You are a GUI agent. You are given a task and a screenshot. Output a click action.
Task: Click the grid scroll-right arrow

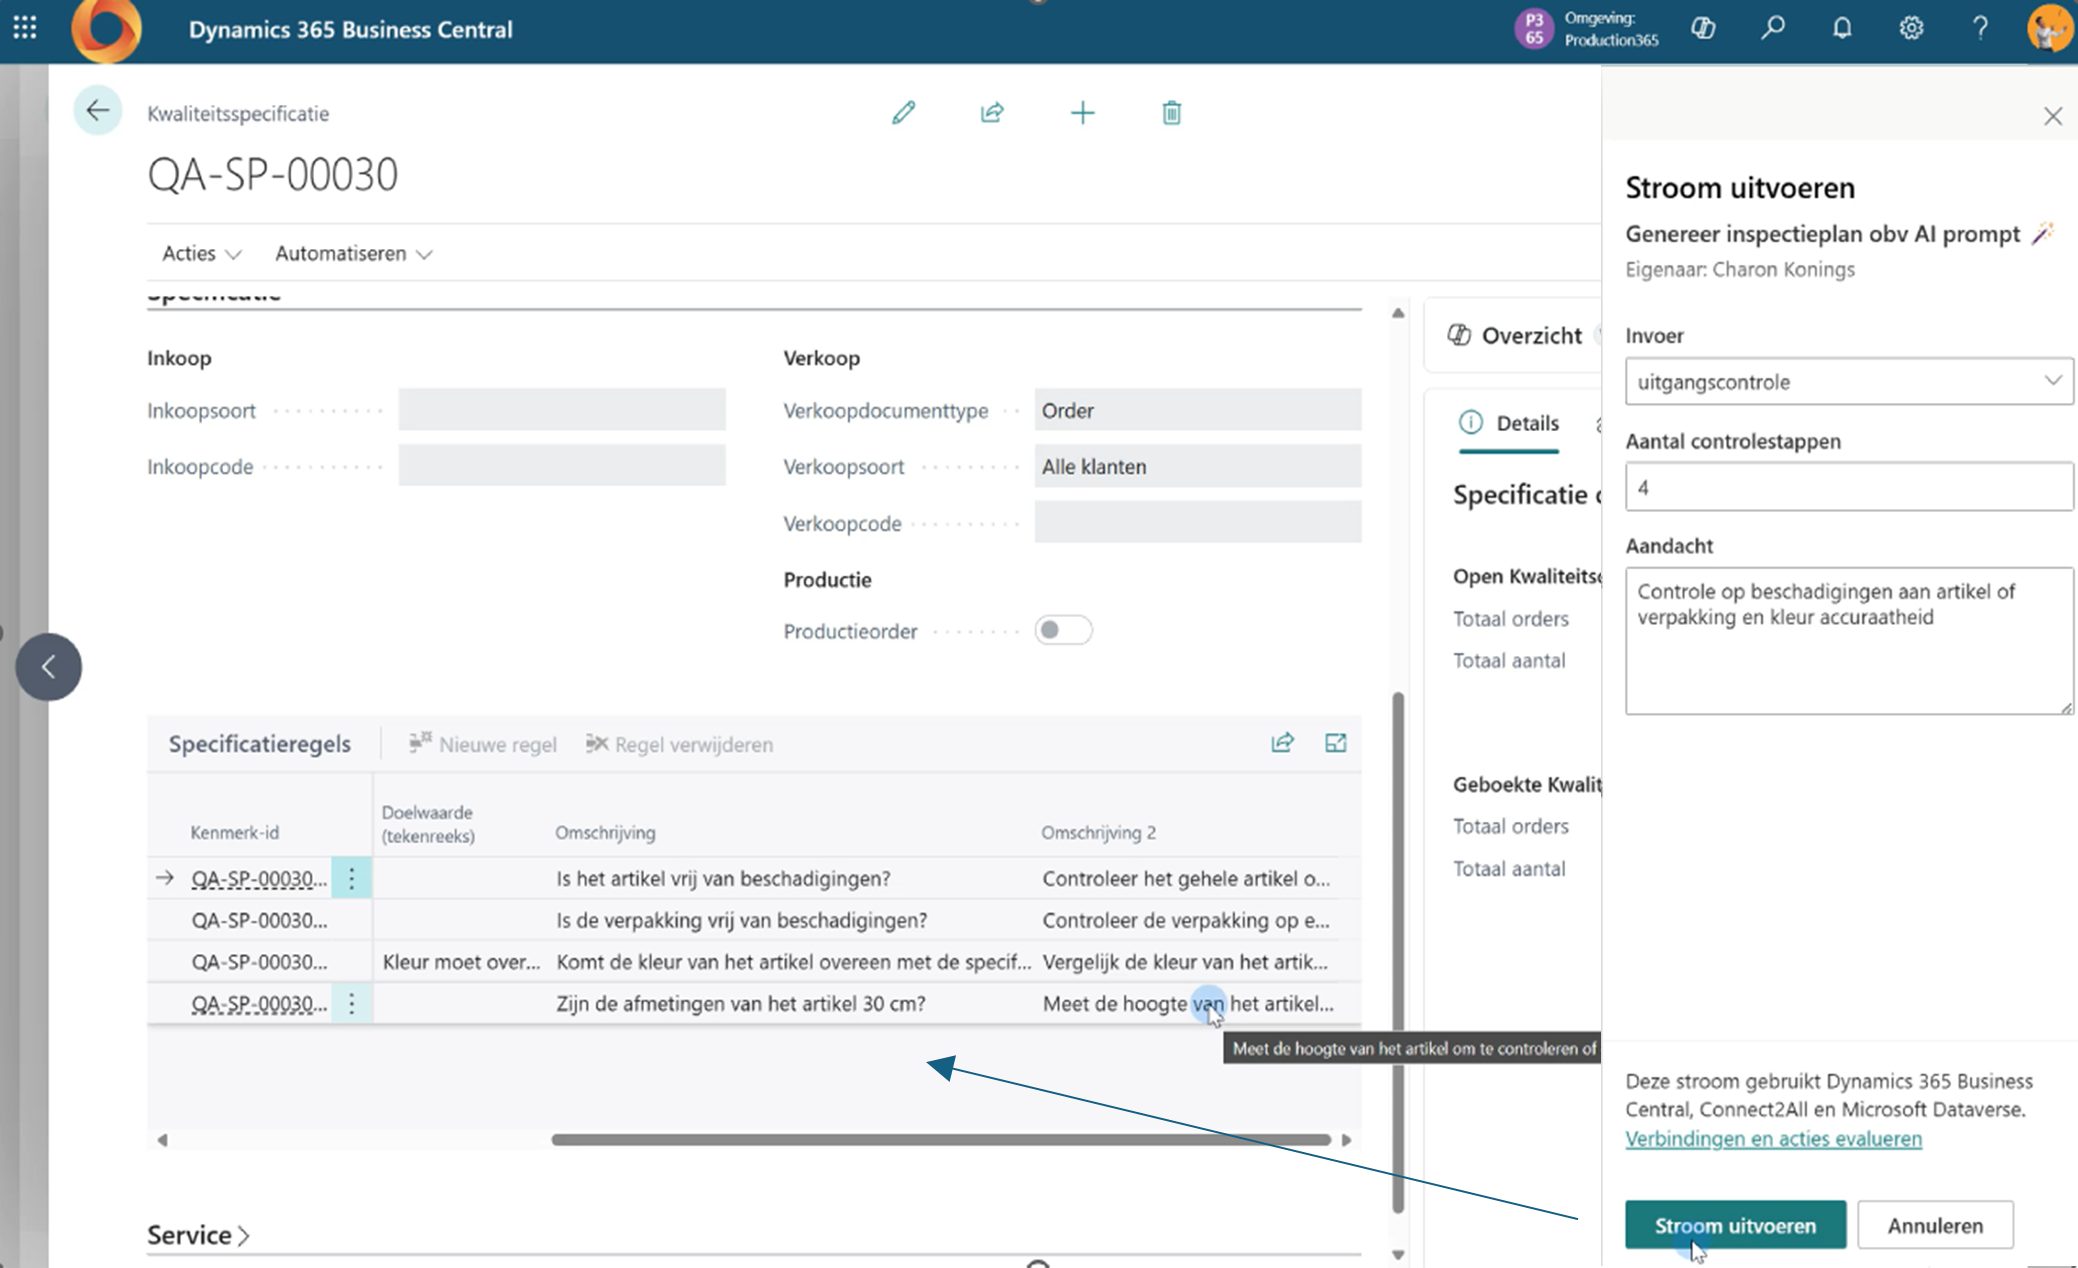[x=1346, y=1140]
